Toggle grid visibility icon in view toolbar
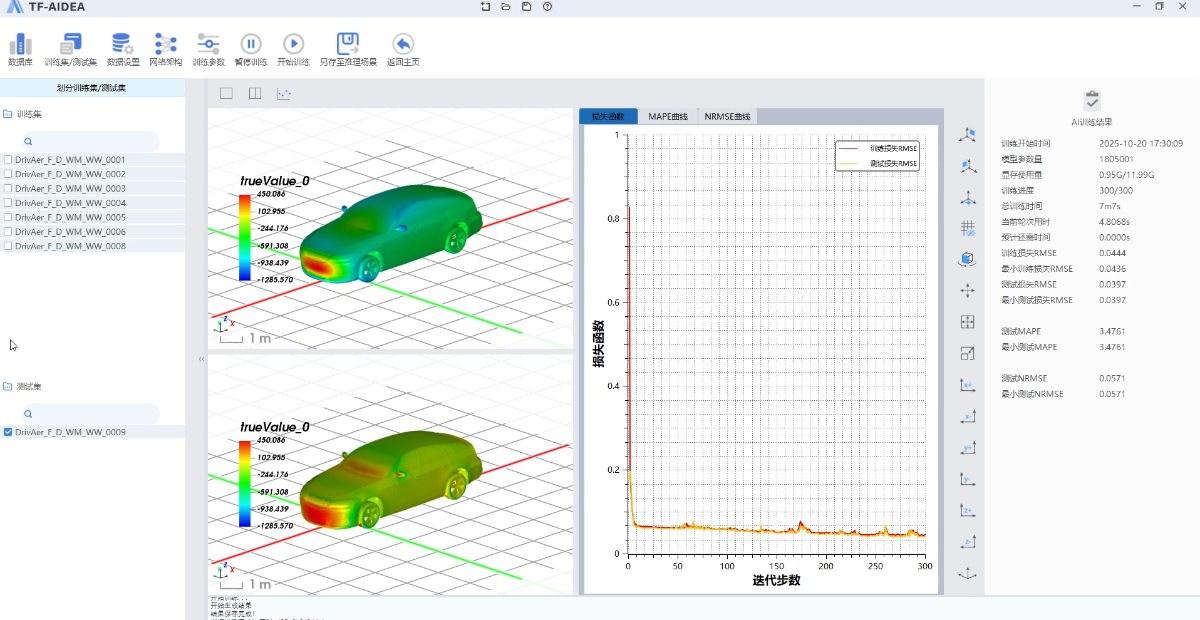This screenshot has width=1200, height=620. pos(967,227)
